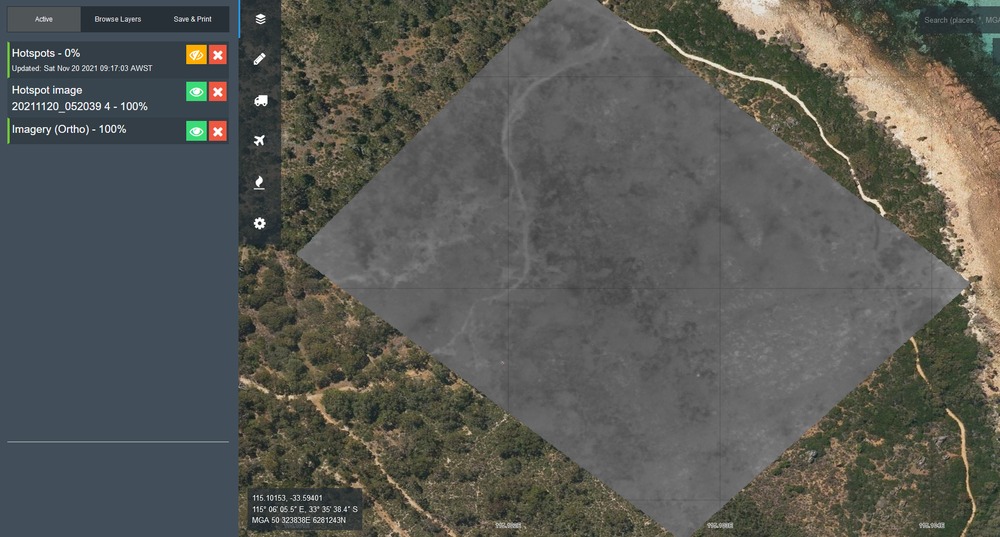Select the Imagery (Ortho) - 100% layer label
Screen dimensions: 1000x537
[x=69, y=130]
